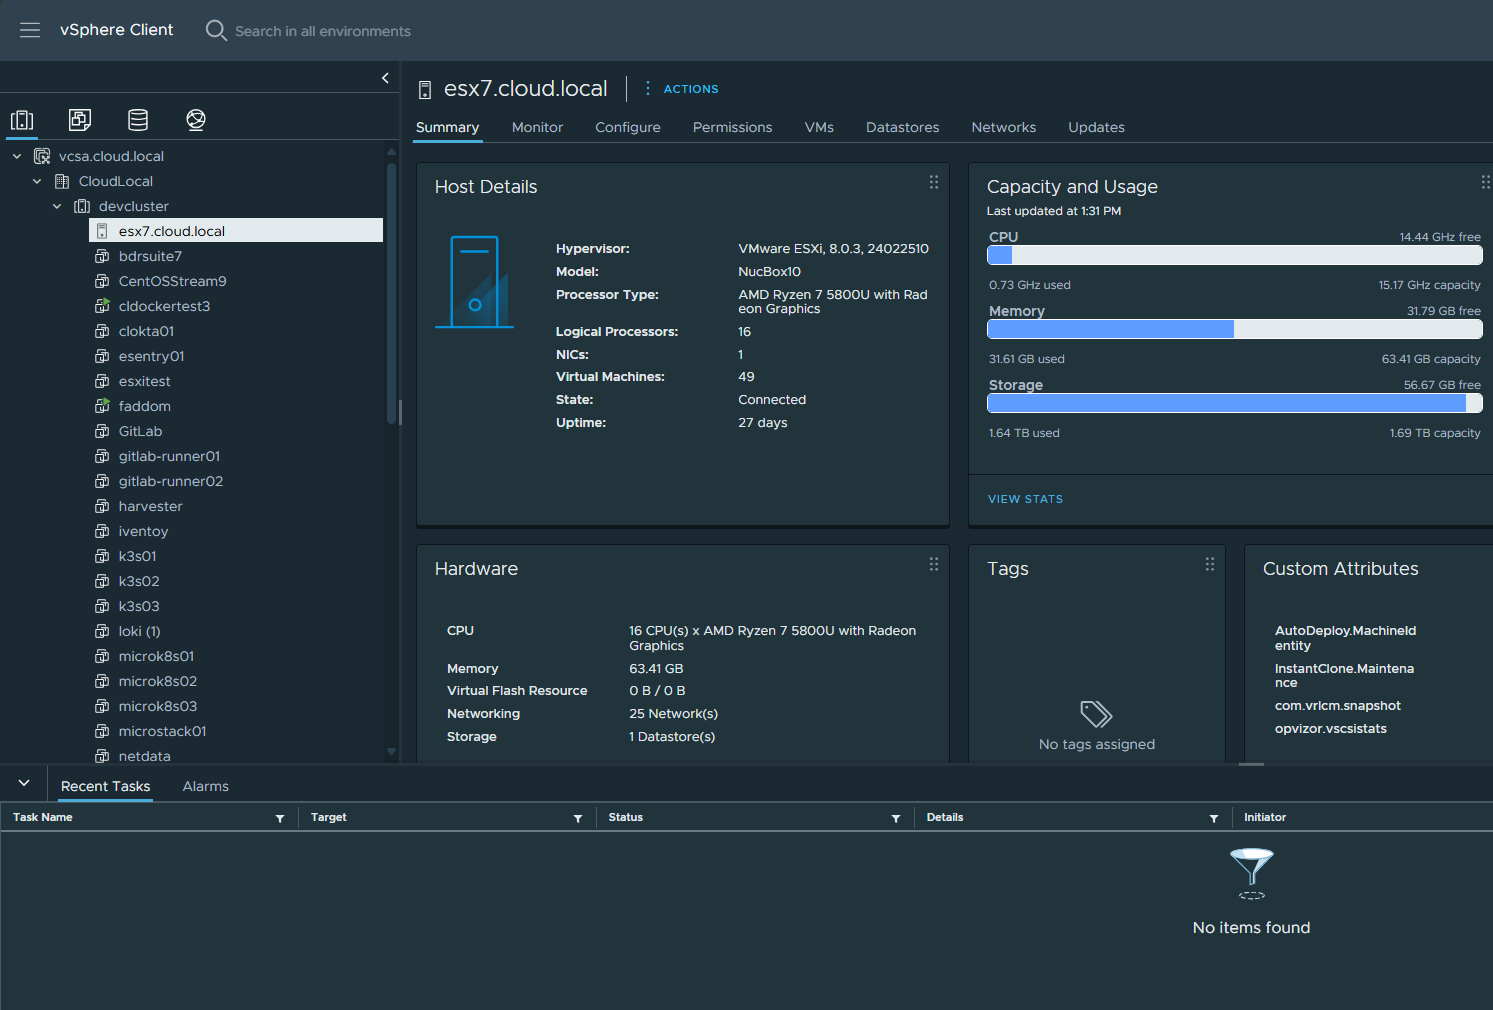Collapse the vcsa.cloud.local tree node
The height and width of the screenshot is (1010, 1493).
coord(17,156)
